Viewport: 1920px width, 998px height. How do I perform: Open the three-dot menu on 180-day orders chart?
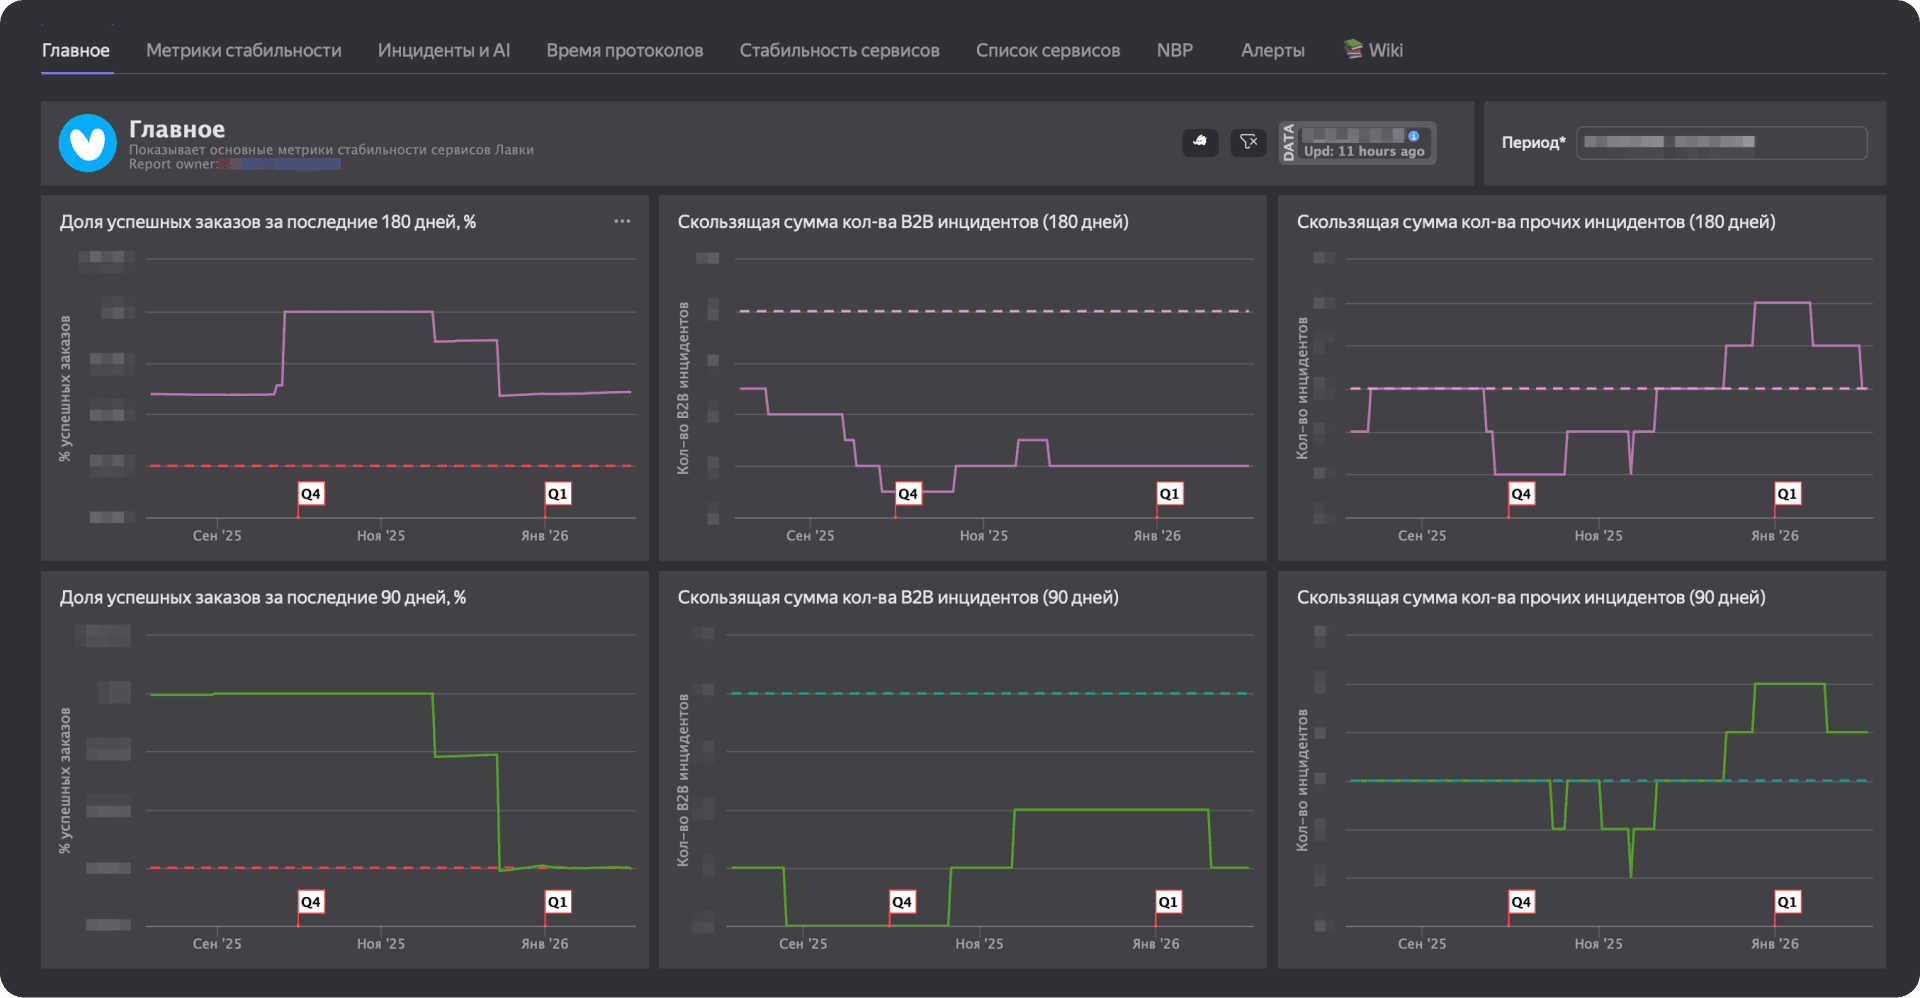coord(622,221)
